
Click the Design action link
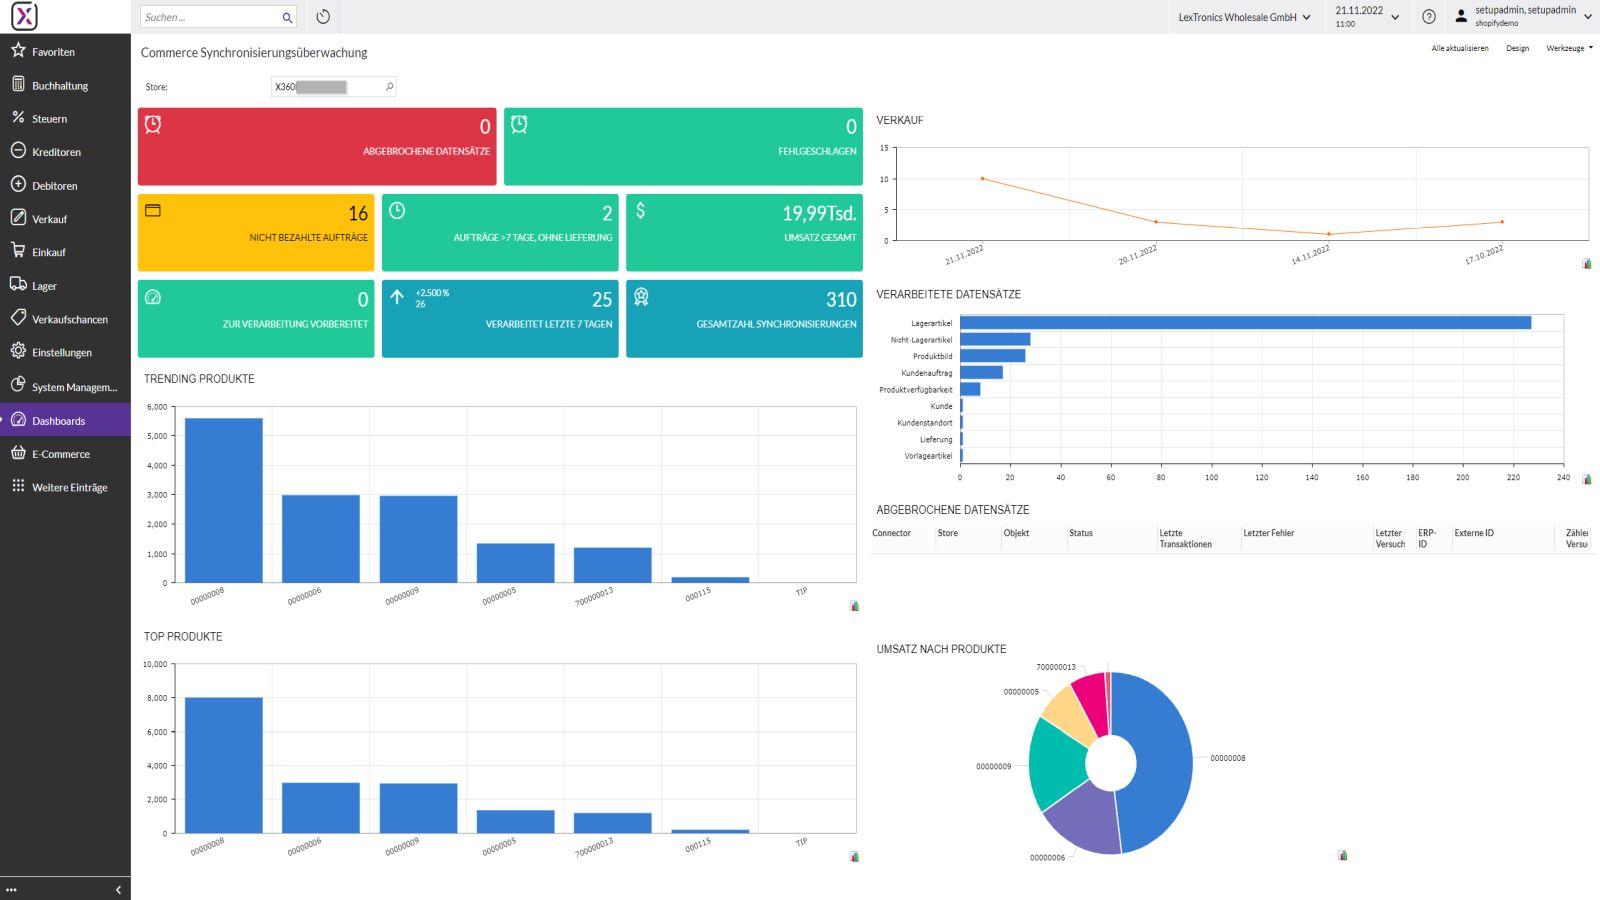[x=1517, y=47]
